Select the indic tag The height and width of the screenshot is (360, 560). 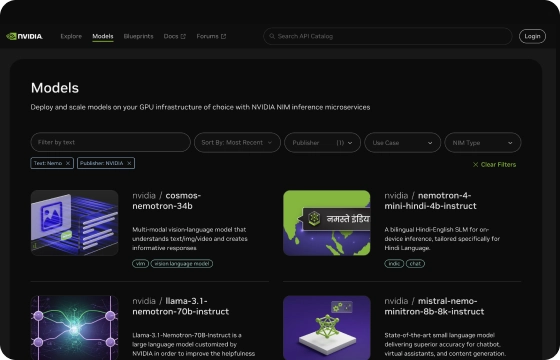click(394, 264)
